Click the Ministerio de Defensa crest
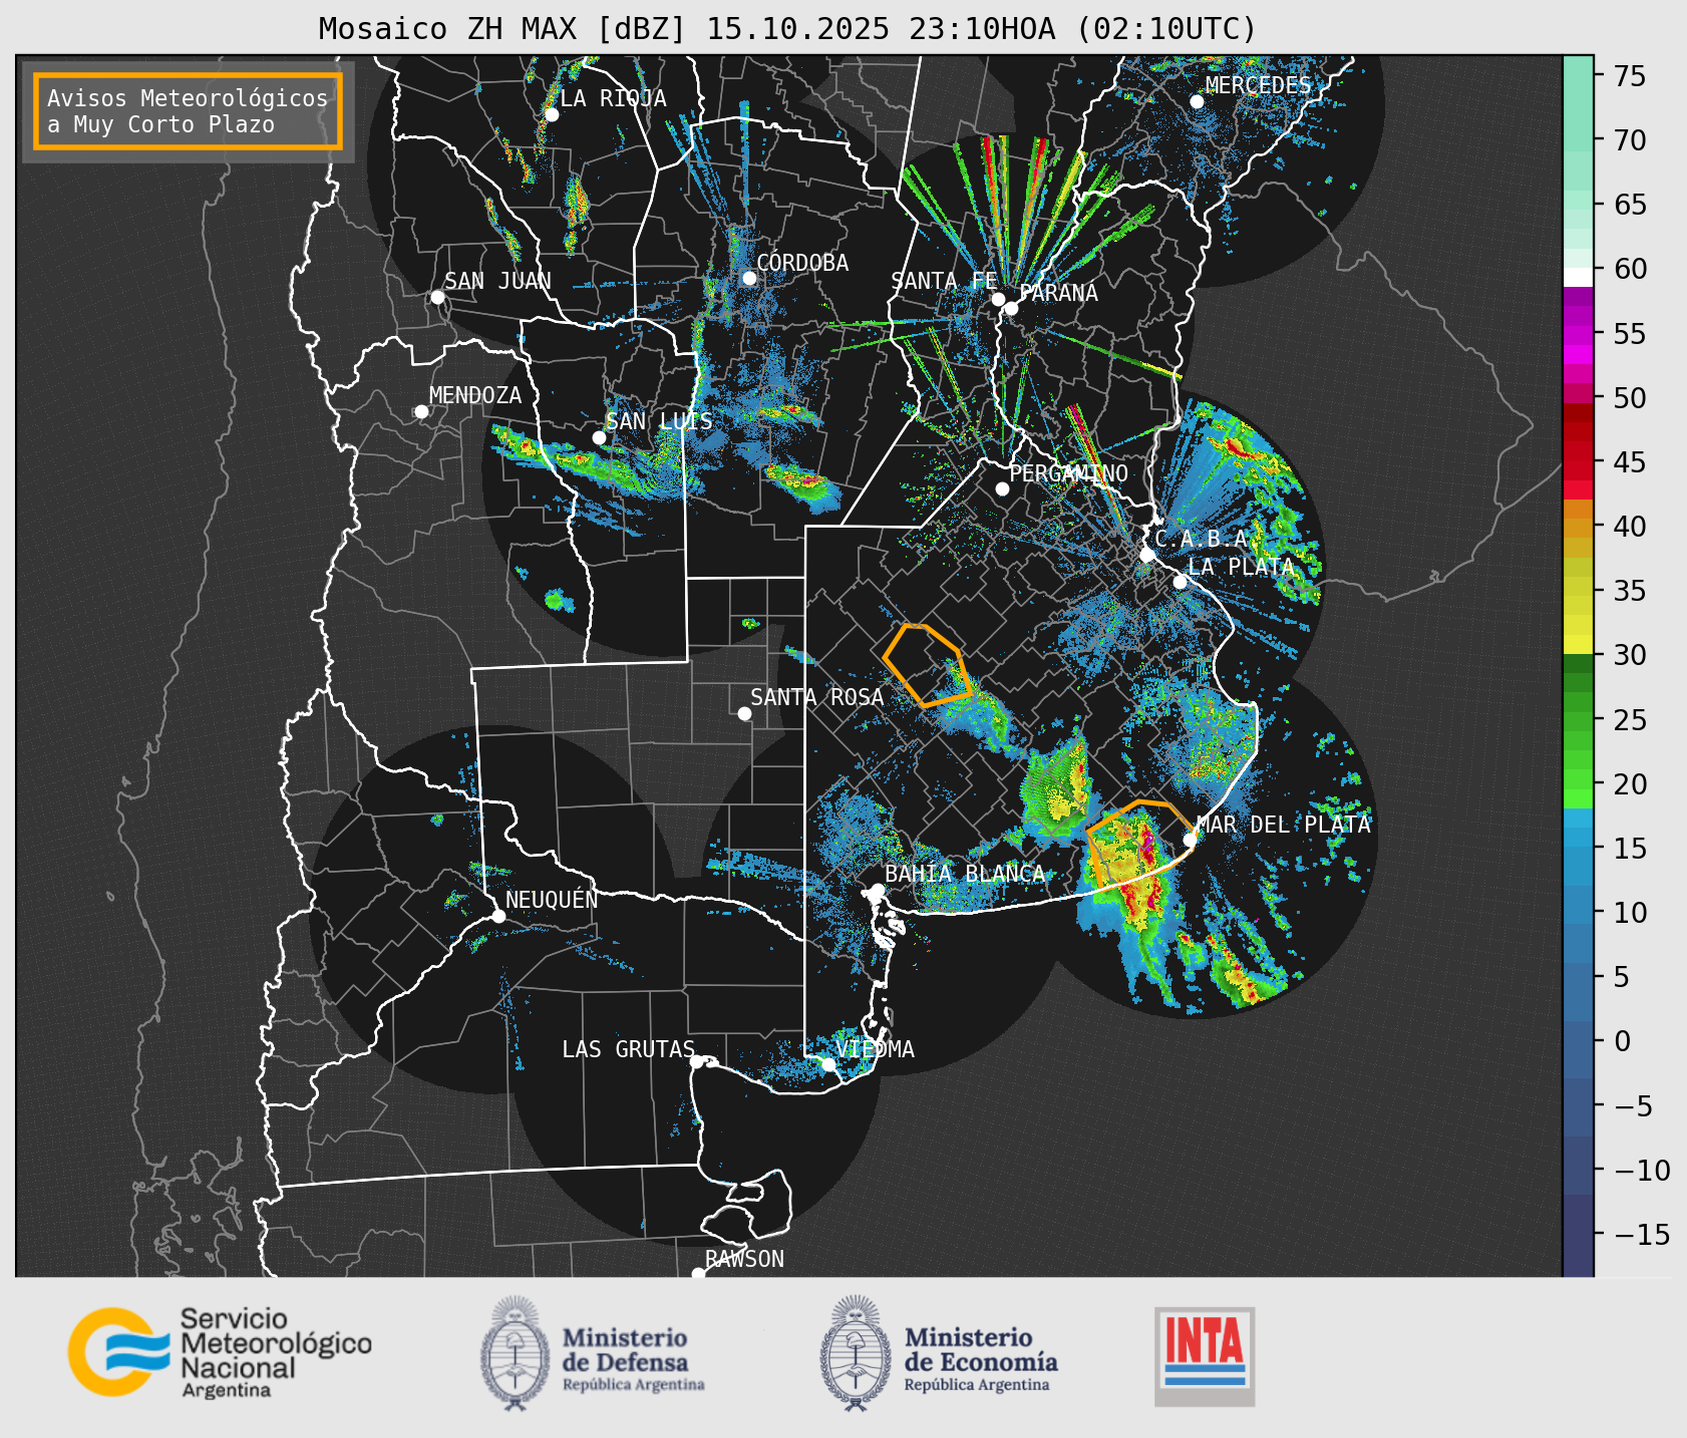The height and width of the screenshot is (1438, 1687). [x=515, y=1352]
